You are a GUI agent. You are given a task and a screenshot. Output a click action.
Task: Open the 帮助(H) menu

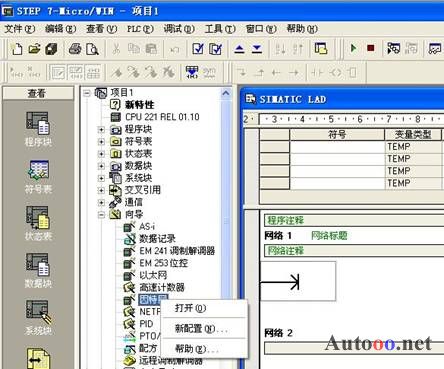pos(302,29)
